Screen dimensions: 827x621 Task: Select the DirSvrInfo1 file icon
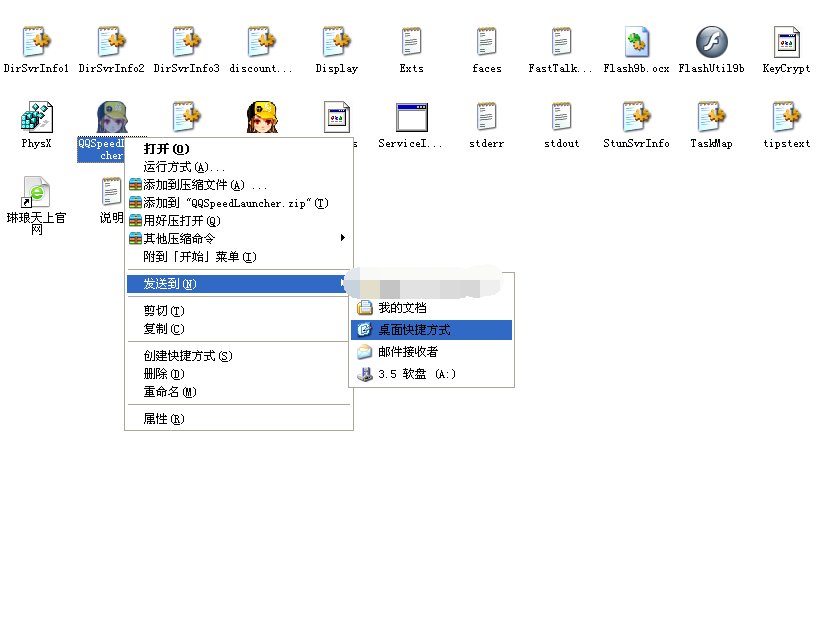click(x=36, y=43)
